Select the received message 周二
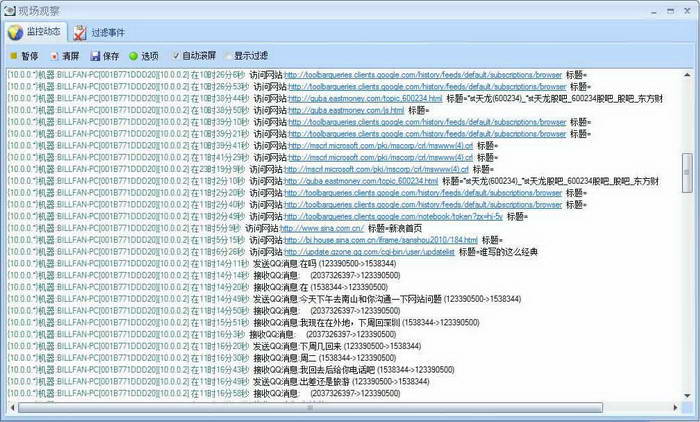 pos(308,358)
